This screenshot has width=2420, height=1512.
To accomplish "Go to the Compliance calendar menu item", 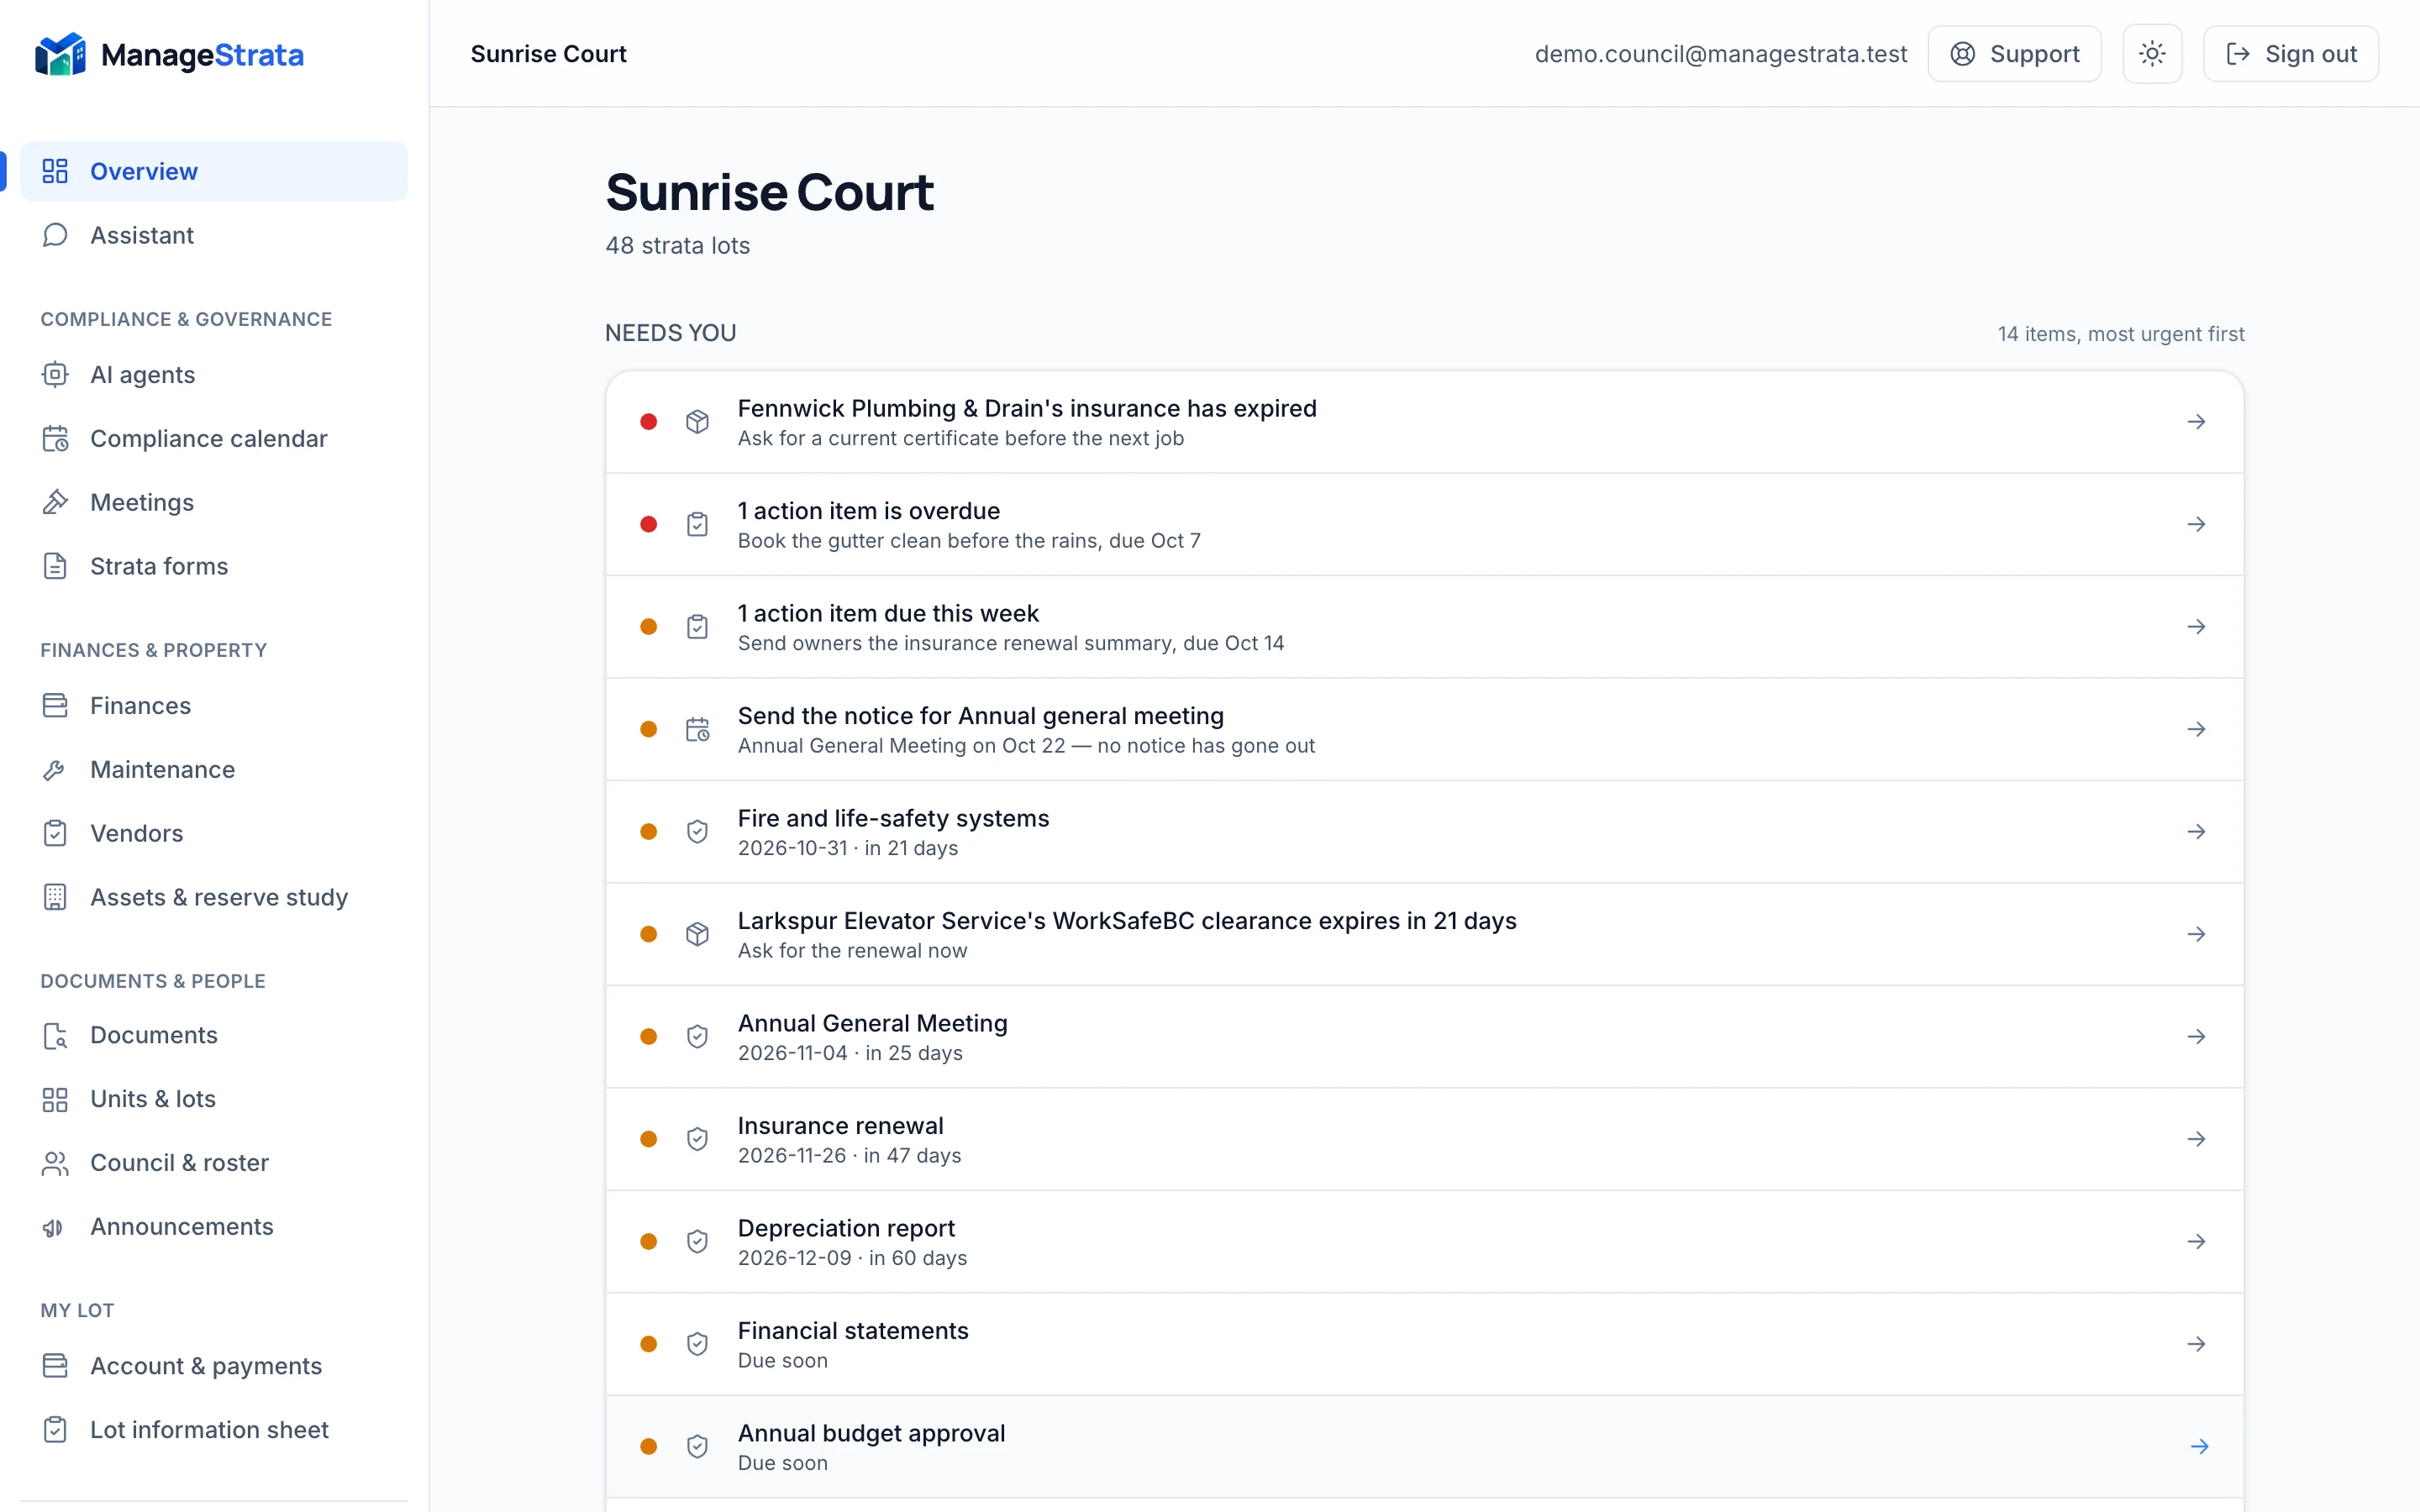I will click(x=214, y=439).
